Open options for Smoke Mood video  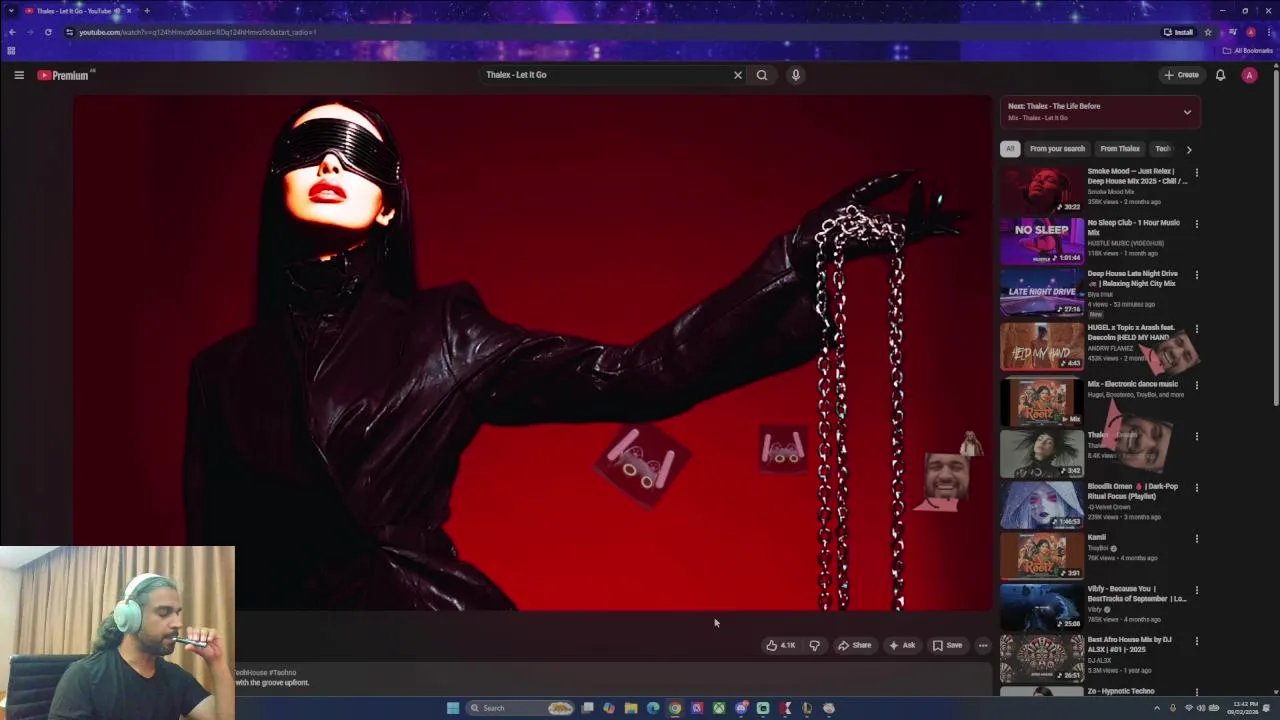pos(1196,172)
